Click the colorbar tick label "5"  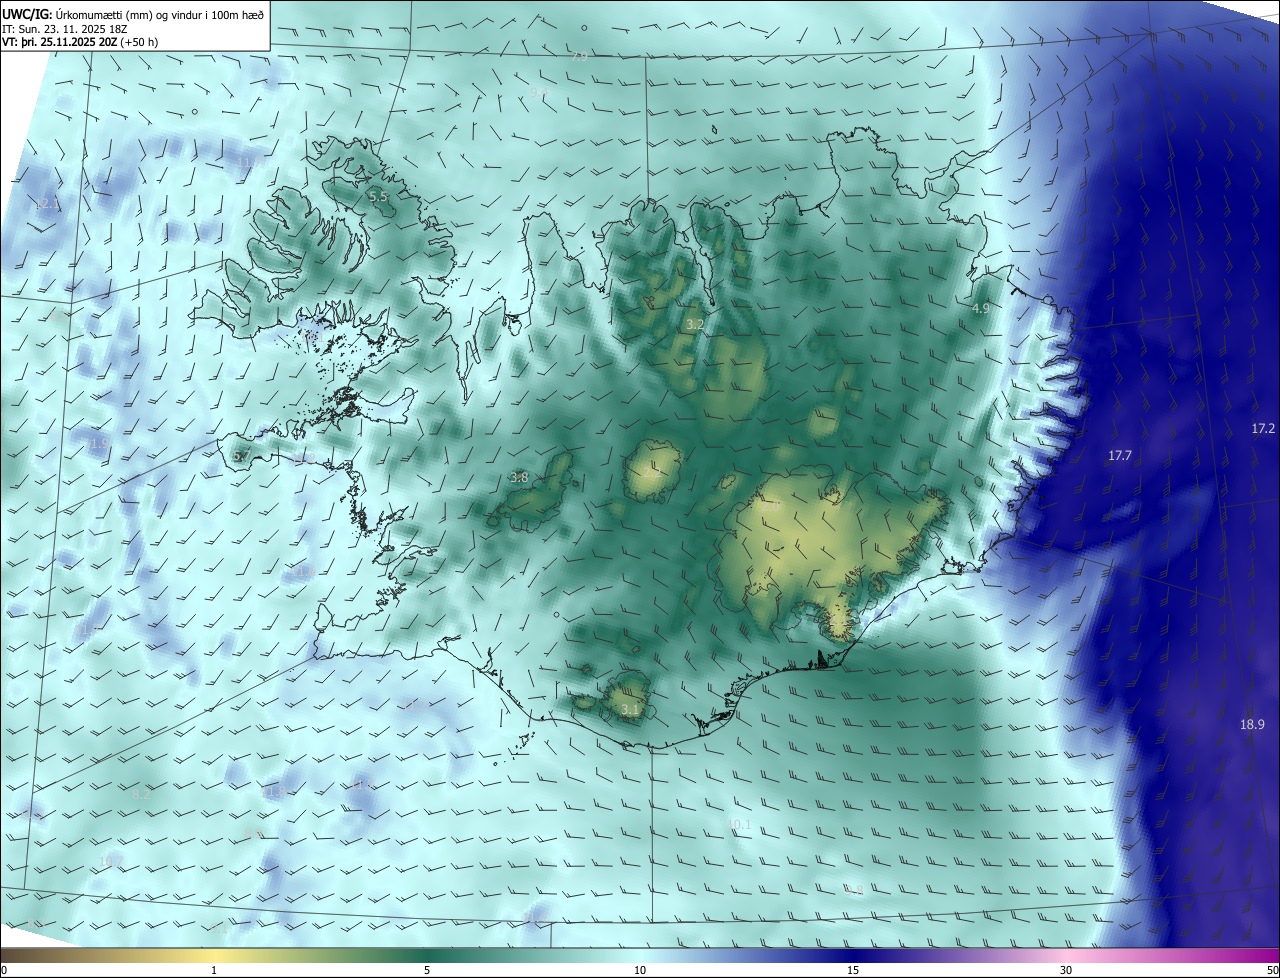427,970
